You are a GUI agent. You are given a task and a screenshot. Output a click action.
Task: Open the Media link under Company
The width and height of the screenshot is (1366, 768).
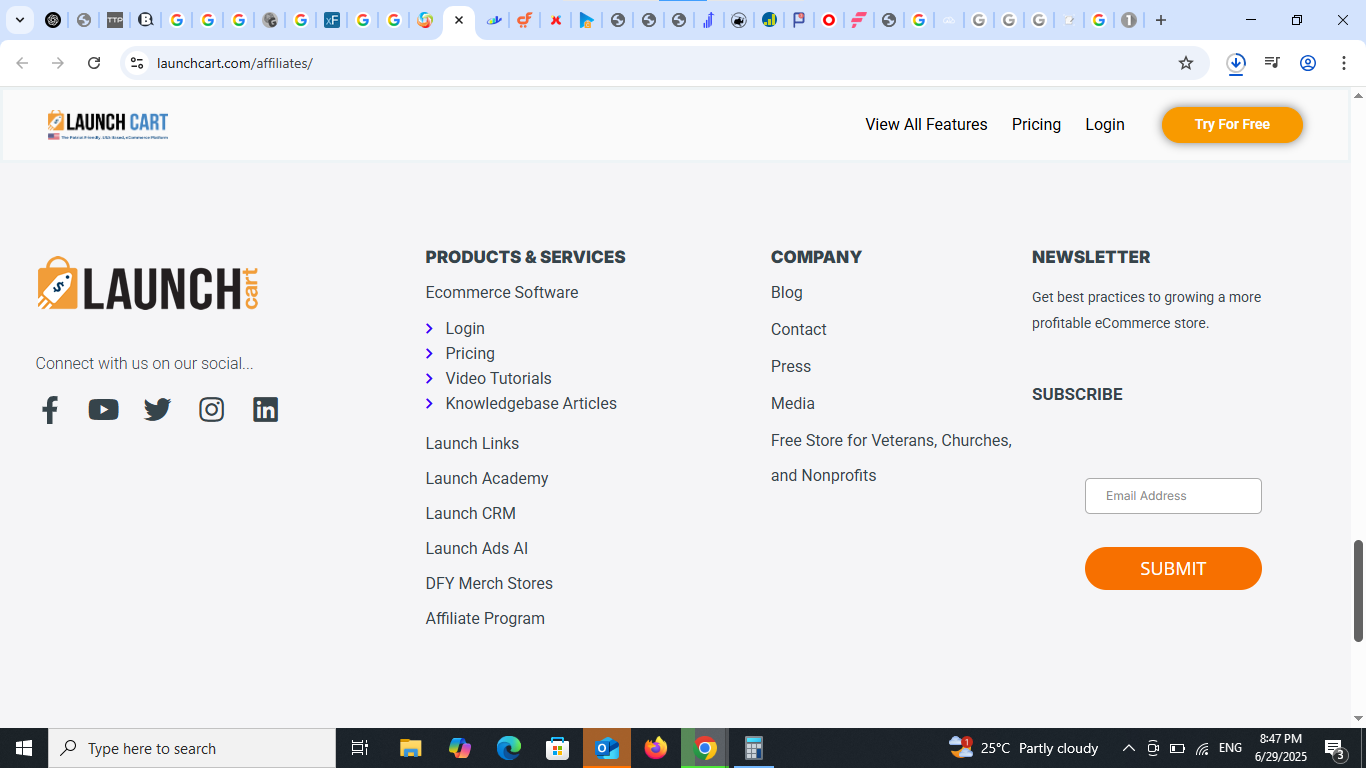pyautogui.click(x=793, y=404)
